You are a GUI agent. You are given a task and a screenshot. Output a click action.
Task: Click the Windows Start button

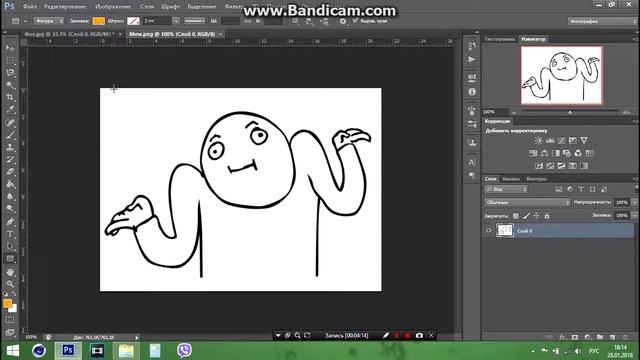tap(13, 351)
